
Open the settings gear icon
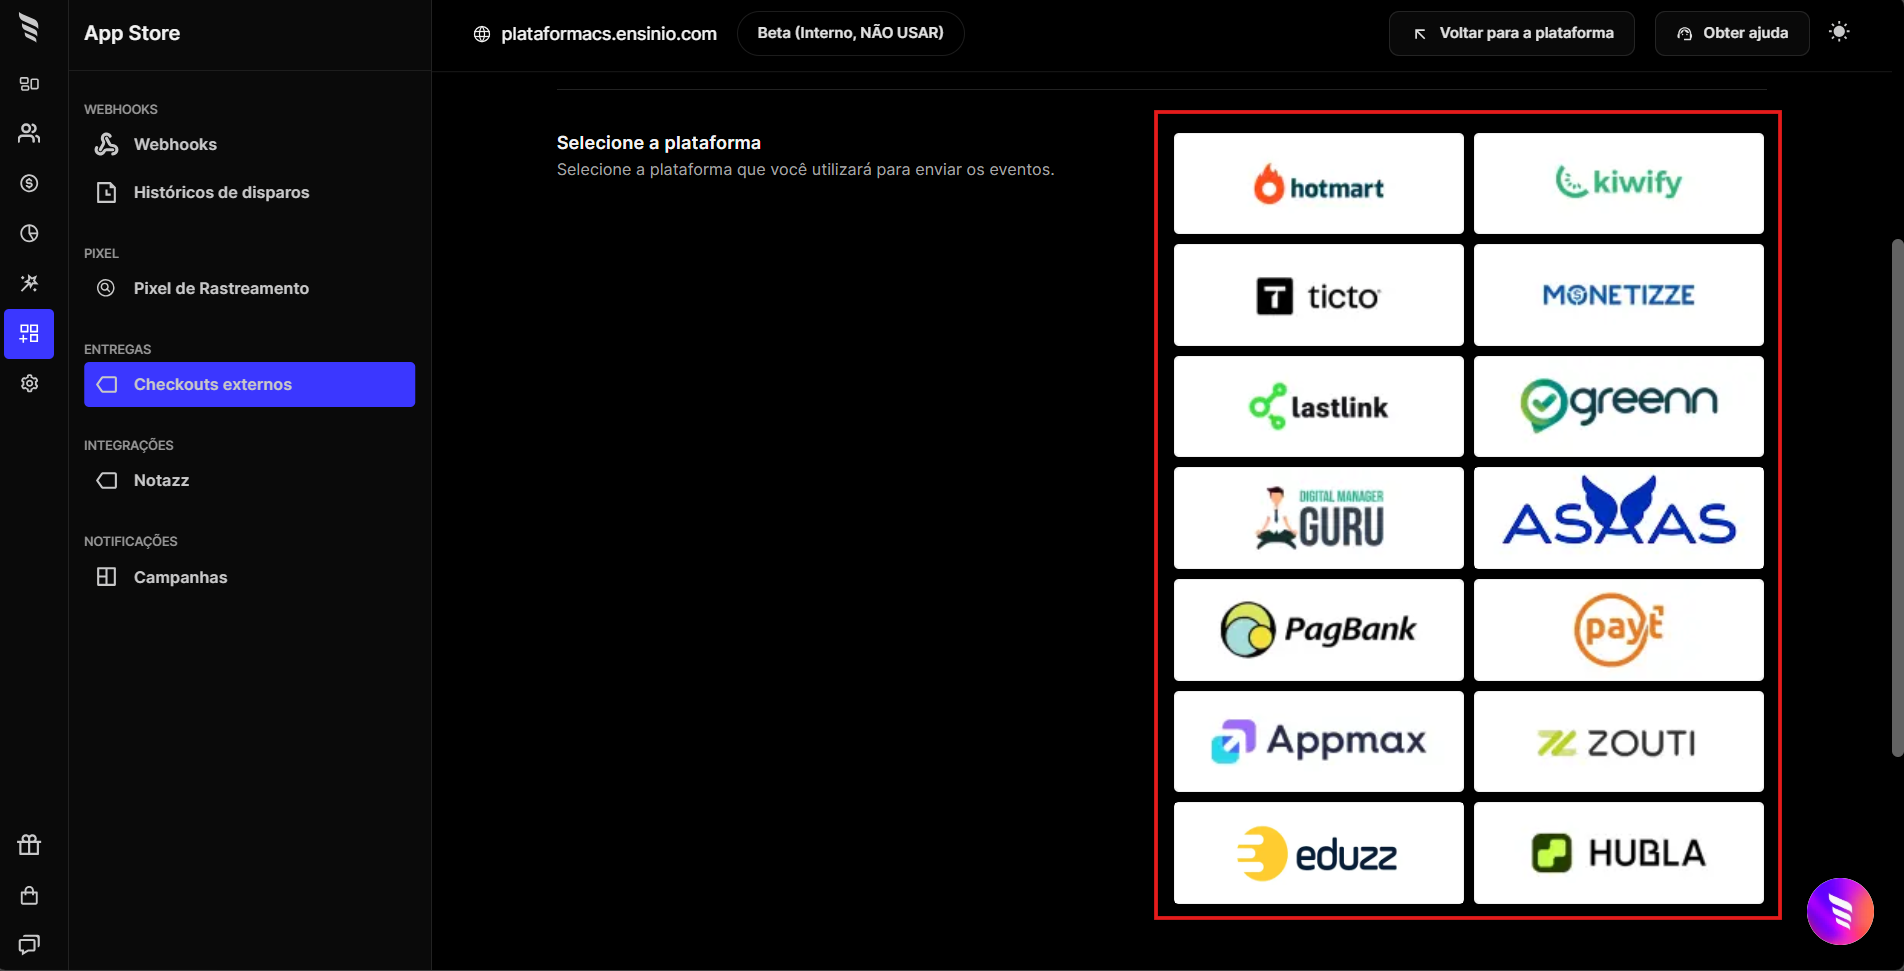[29, 383]
